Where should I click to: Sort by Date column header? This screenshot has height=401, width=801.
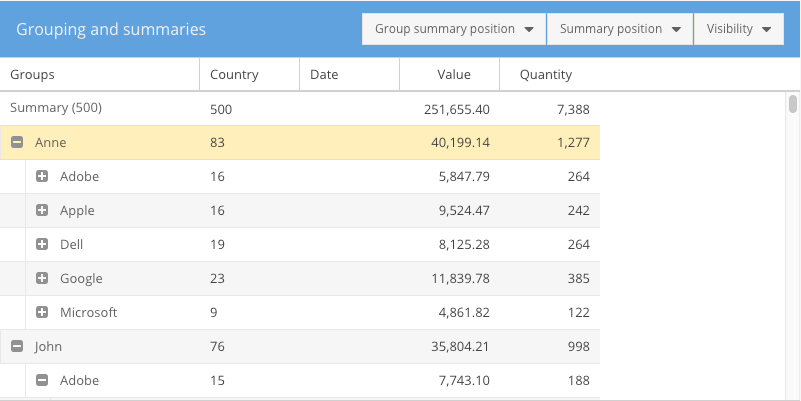(349, 75)
